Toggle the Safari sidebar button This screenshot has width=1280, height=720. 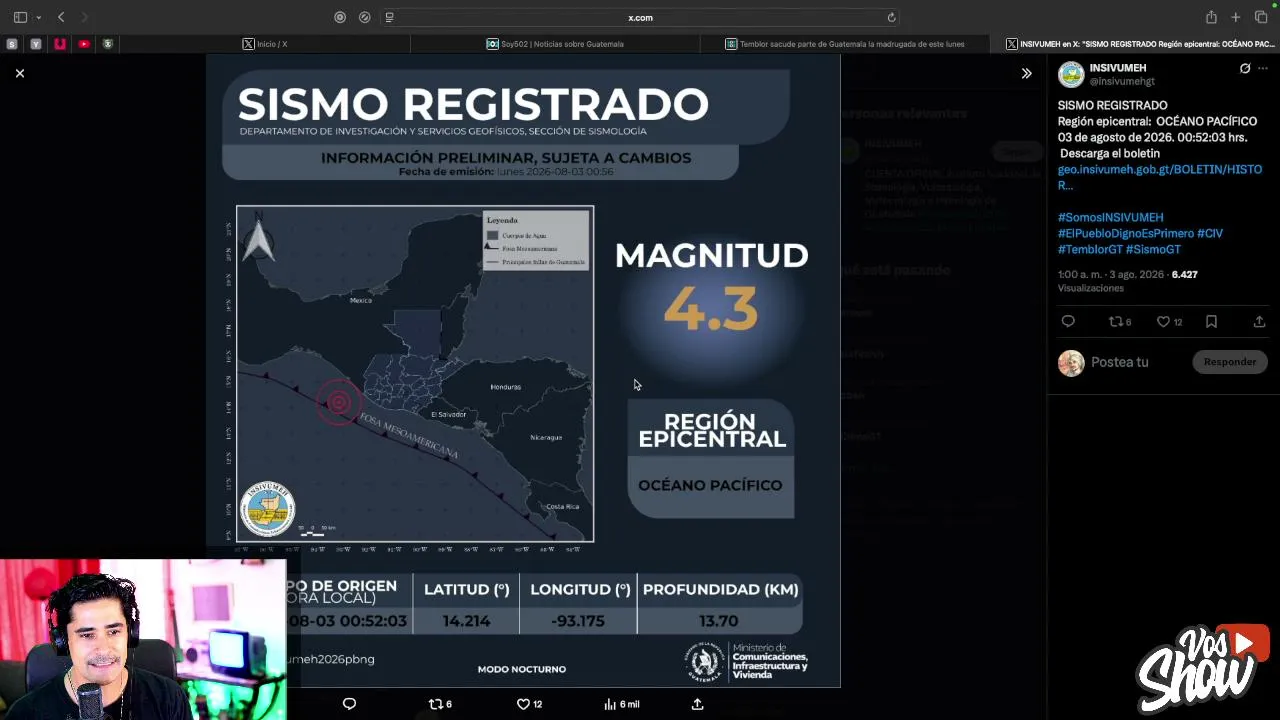[x=20, y=17]
